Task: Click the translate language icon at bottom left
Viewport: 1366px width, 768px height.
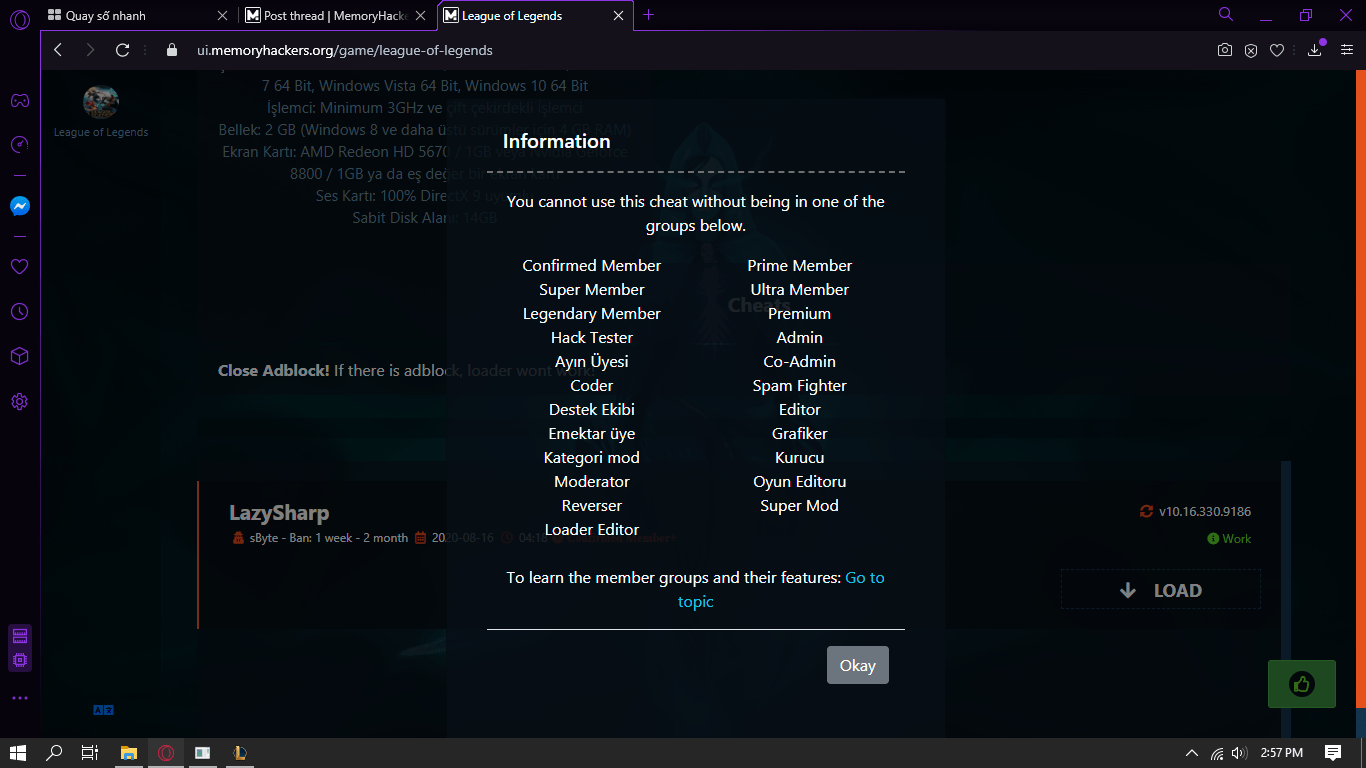Action: tap(104, 710)
